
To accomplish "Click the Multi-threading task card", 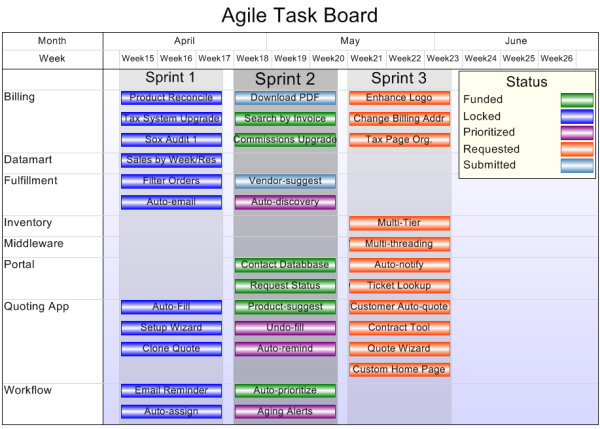I will (399, 244).
